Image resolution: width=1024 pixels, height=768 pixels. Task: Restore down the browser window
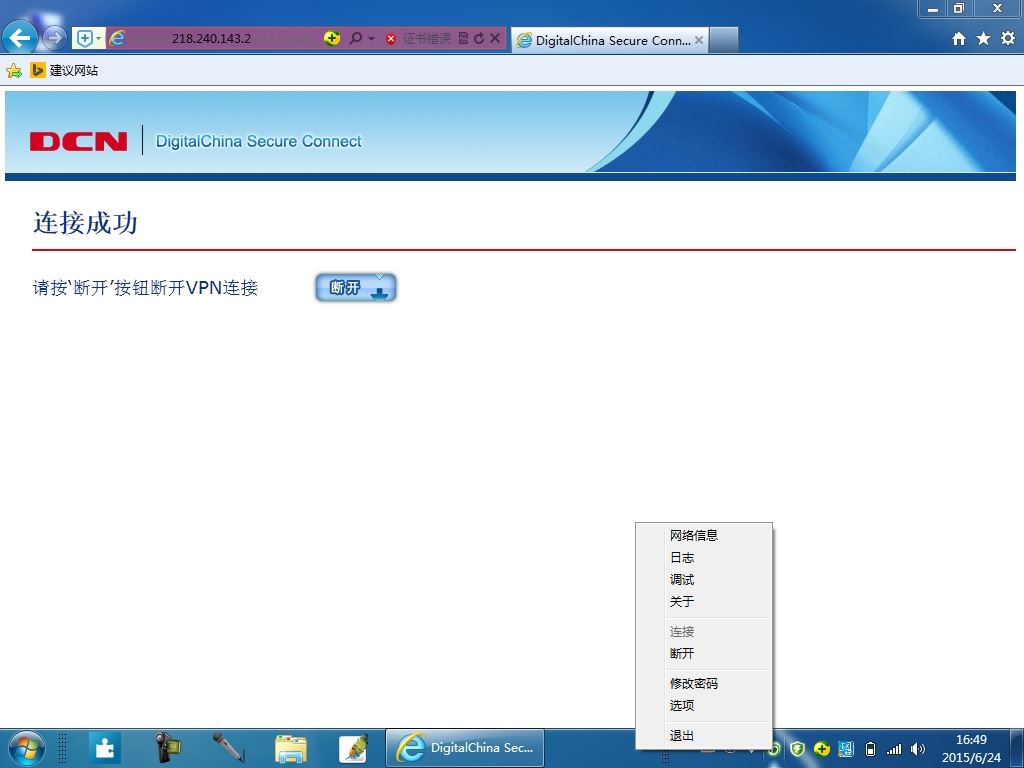[959, 8]
